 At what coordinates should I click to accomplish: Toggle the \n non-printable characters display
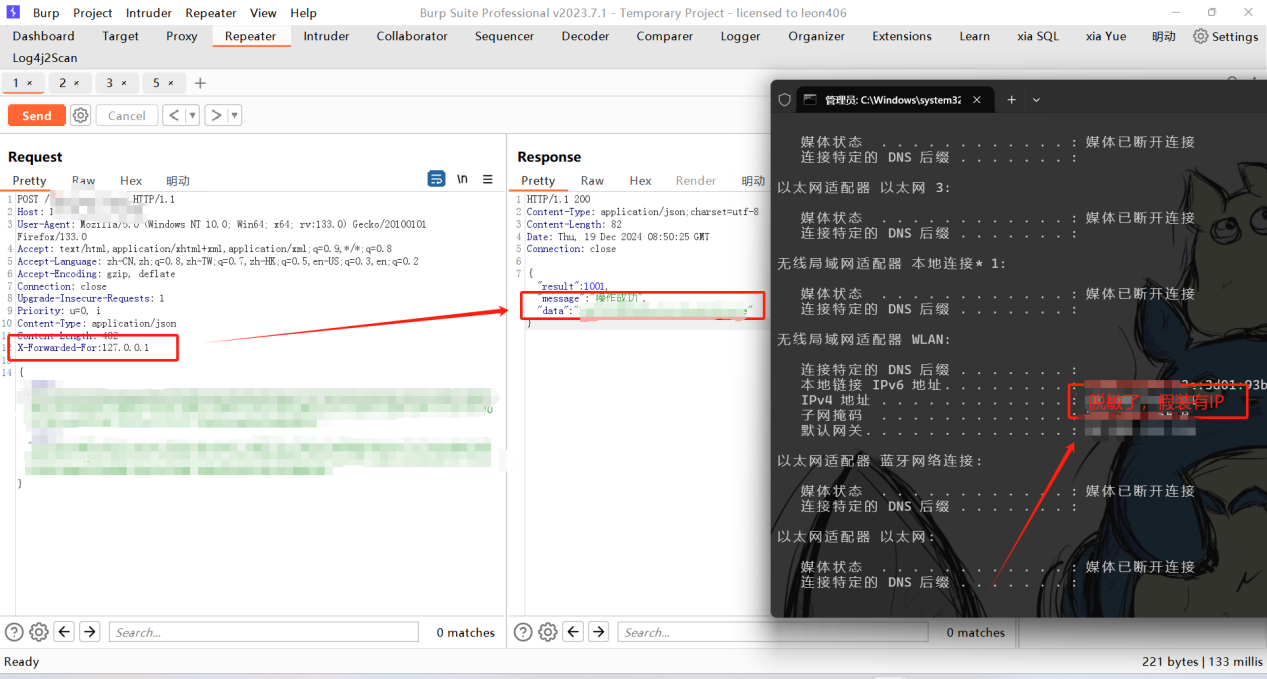[462, 179]
